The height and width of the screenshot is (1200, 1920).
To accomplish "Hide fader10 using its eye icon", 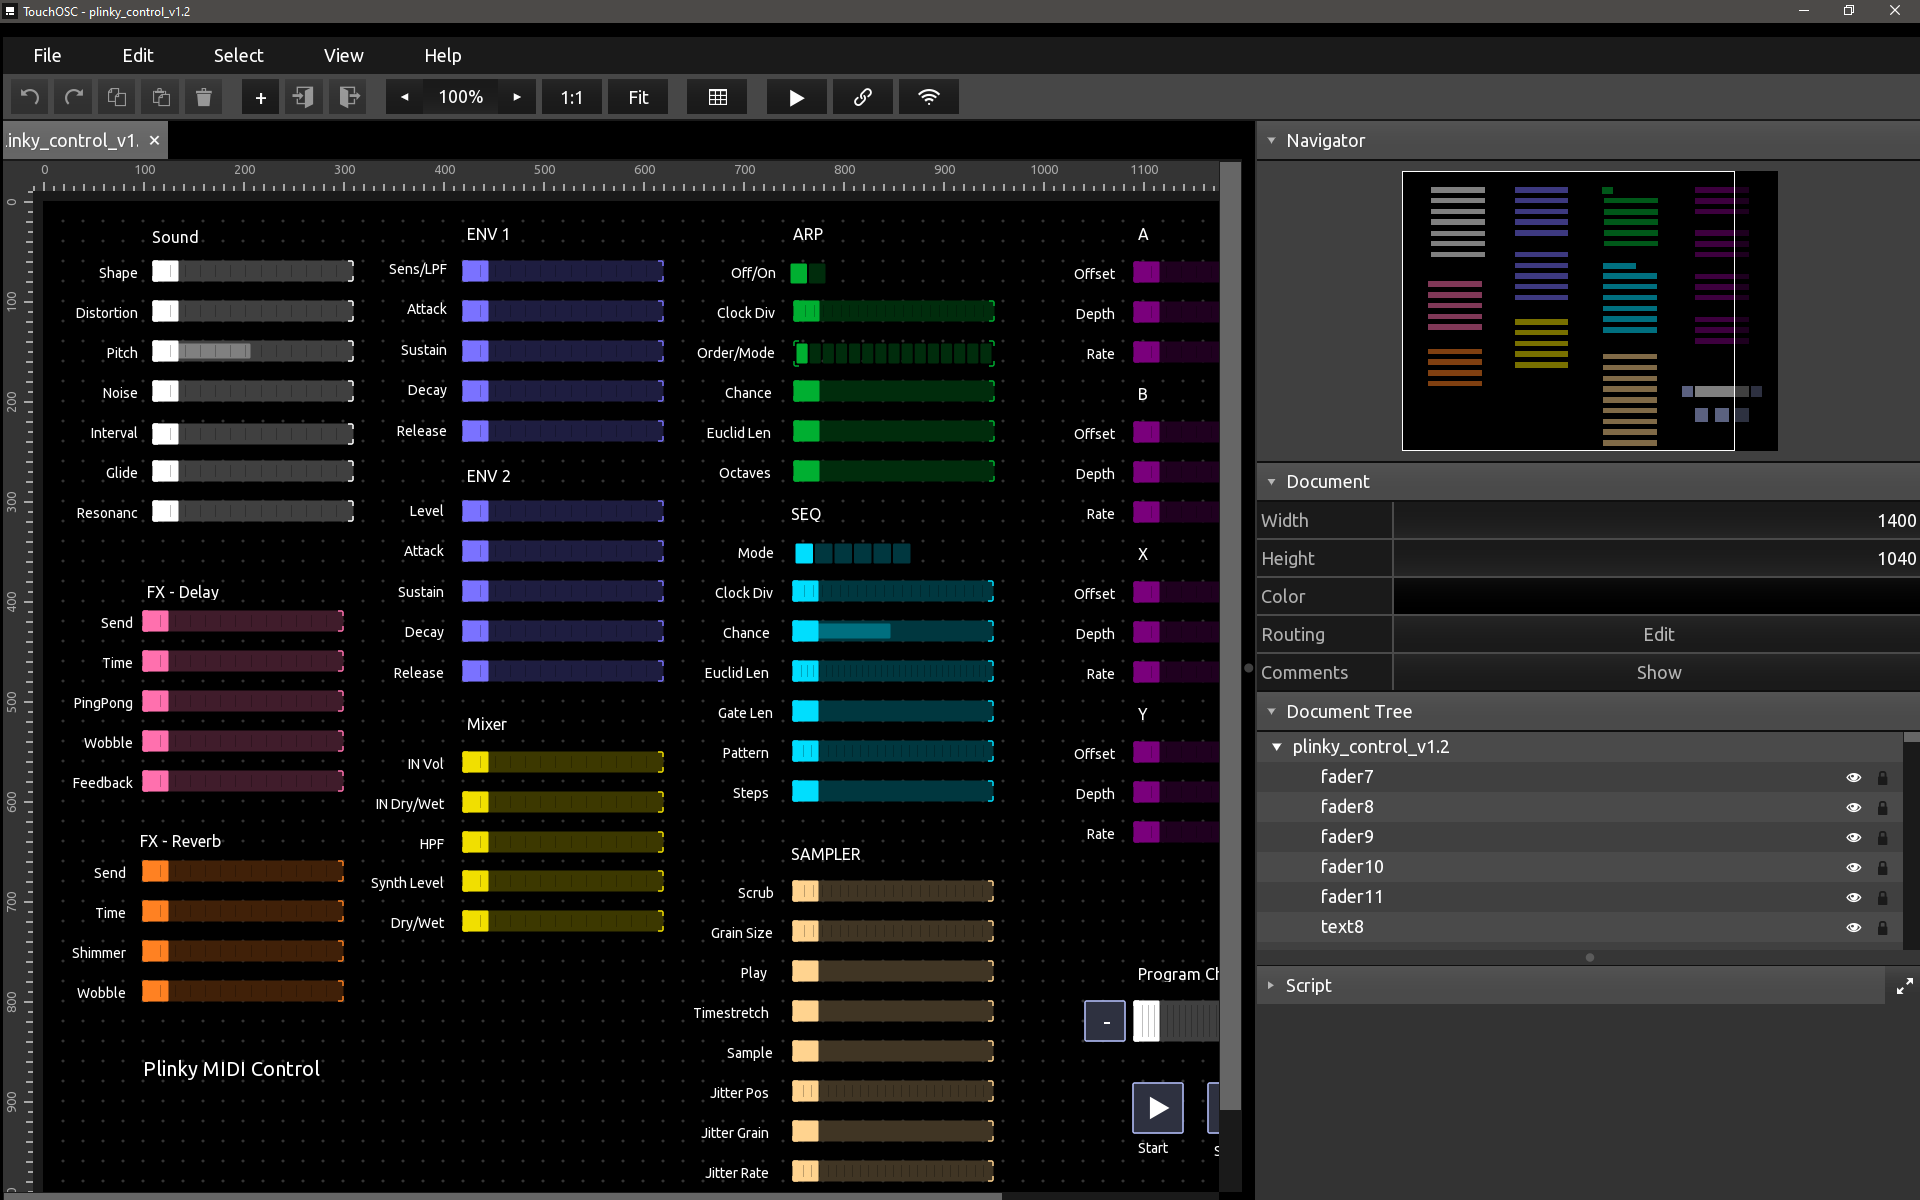I will [1853, 867].
